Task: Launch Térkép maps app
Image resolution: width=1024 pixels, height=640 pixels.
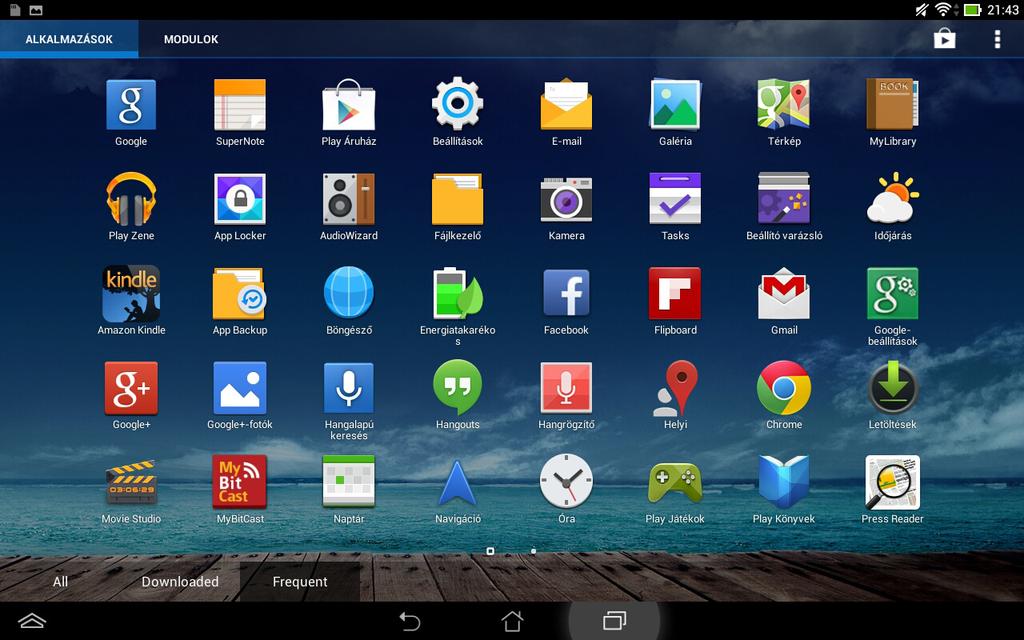Action: (784, 104)
